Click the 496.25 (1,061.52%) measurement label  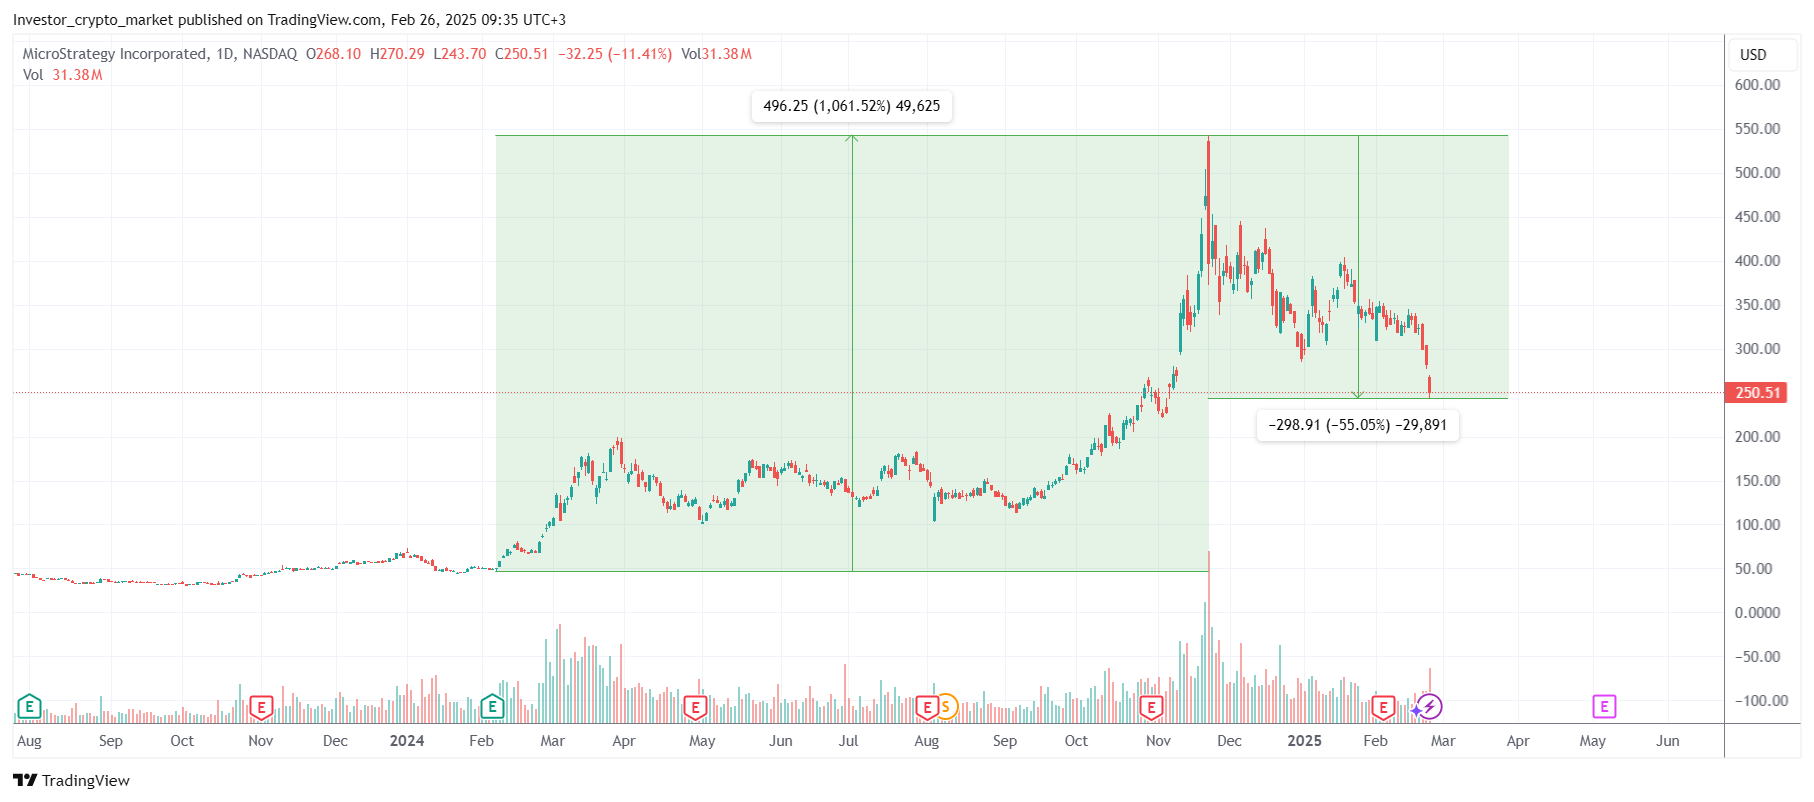coord(852,106)
